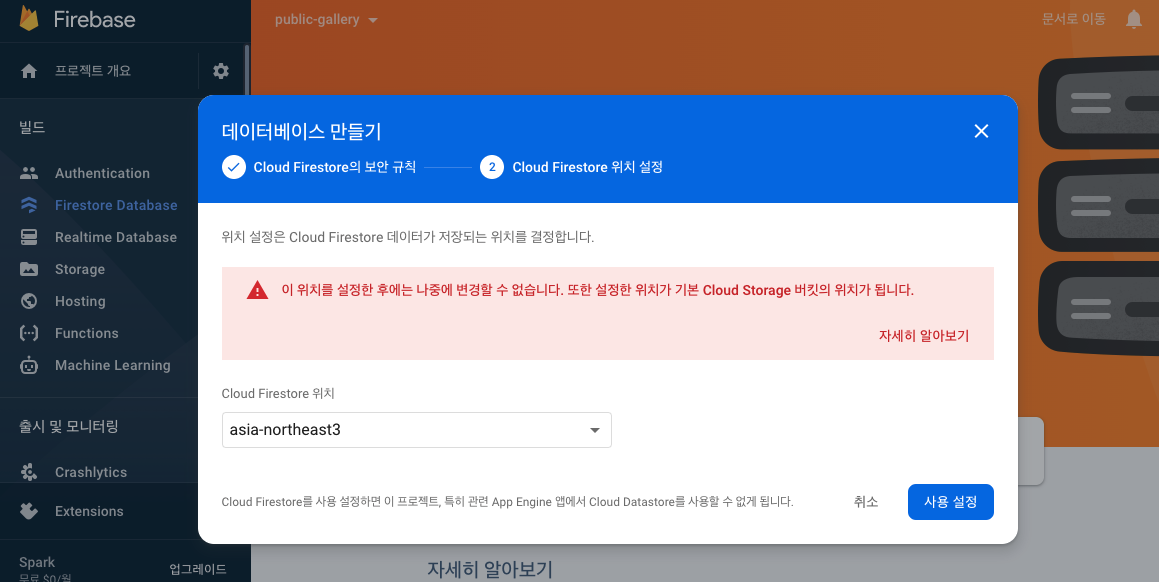The height and width of the screenshot is (582, 1159).
Task: Click the red location warning message text
Action: (597, 290)
